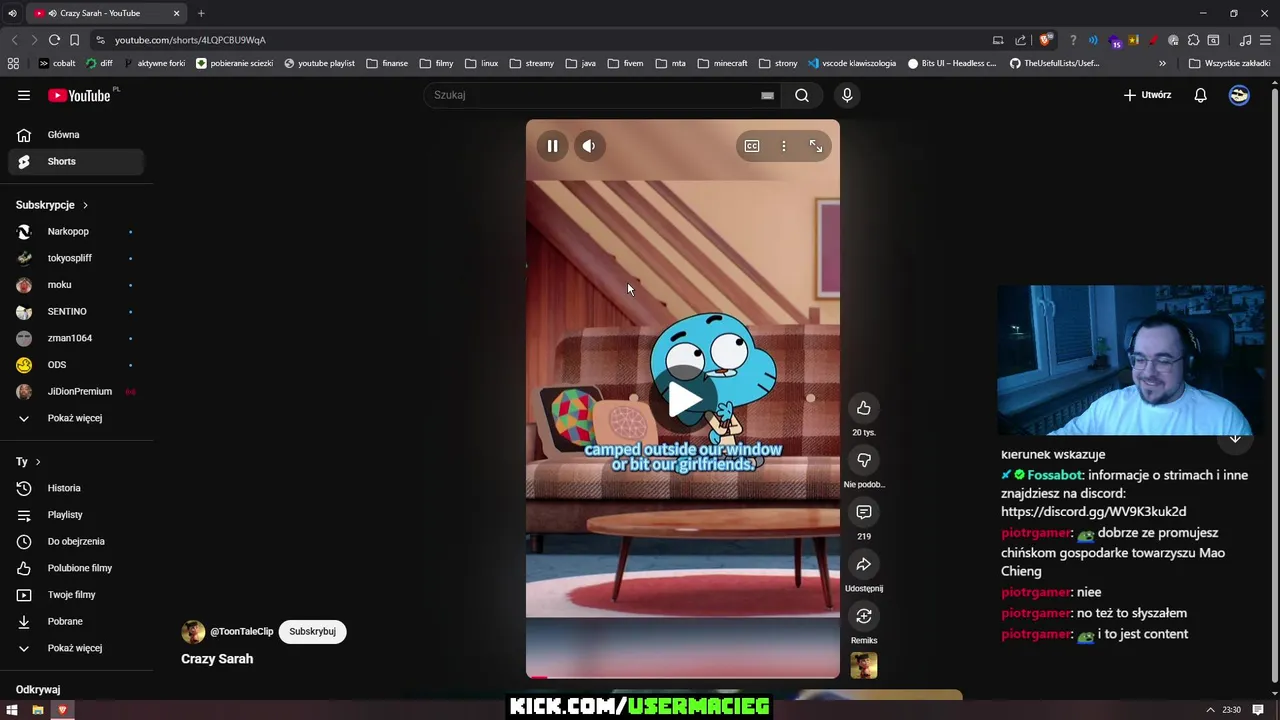
Task: Click the magnifier search button
Action: click(x=802, y=95)
